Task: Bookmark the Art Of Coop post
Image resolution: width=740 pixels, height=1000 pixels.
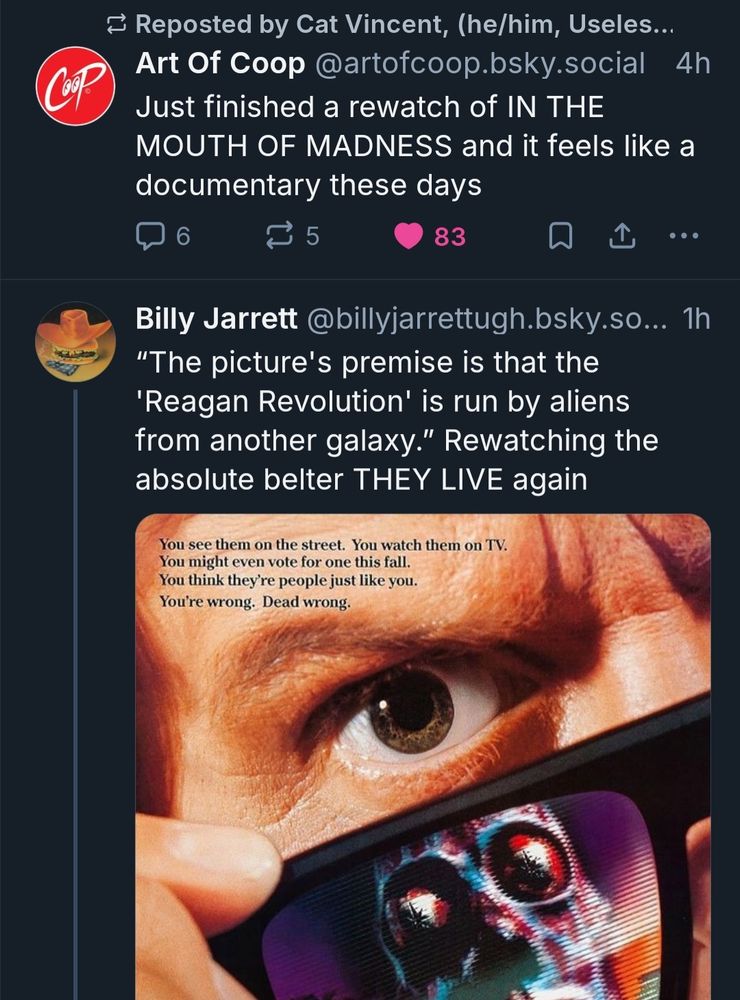Action: (x=562, y=236)
